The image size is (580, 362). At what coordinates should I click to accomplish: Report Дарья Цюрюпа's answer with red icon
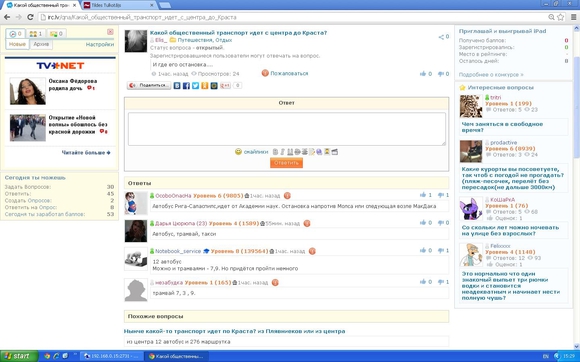[307, 223]
